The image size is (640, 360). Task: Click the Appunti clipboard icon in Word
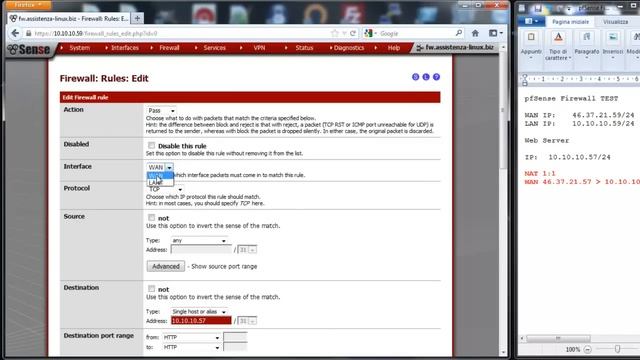(x=531, y=38)
